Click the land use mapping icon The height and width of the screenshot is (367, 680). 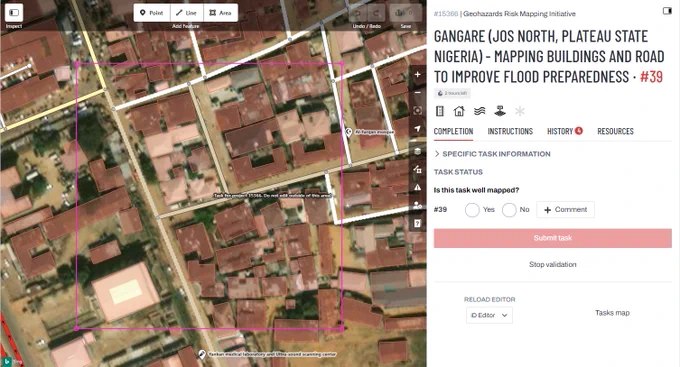pyautogui.click(x=500, y=111)
